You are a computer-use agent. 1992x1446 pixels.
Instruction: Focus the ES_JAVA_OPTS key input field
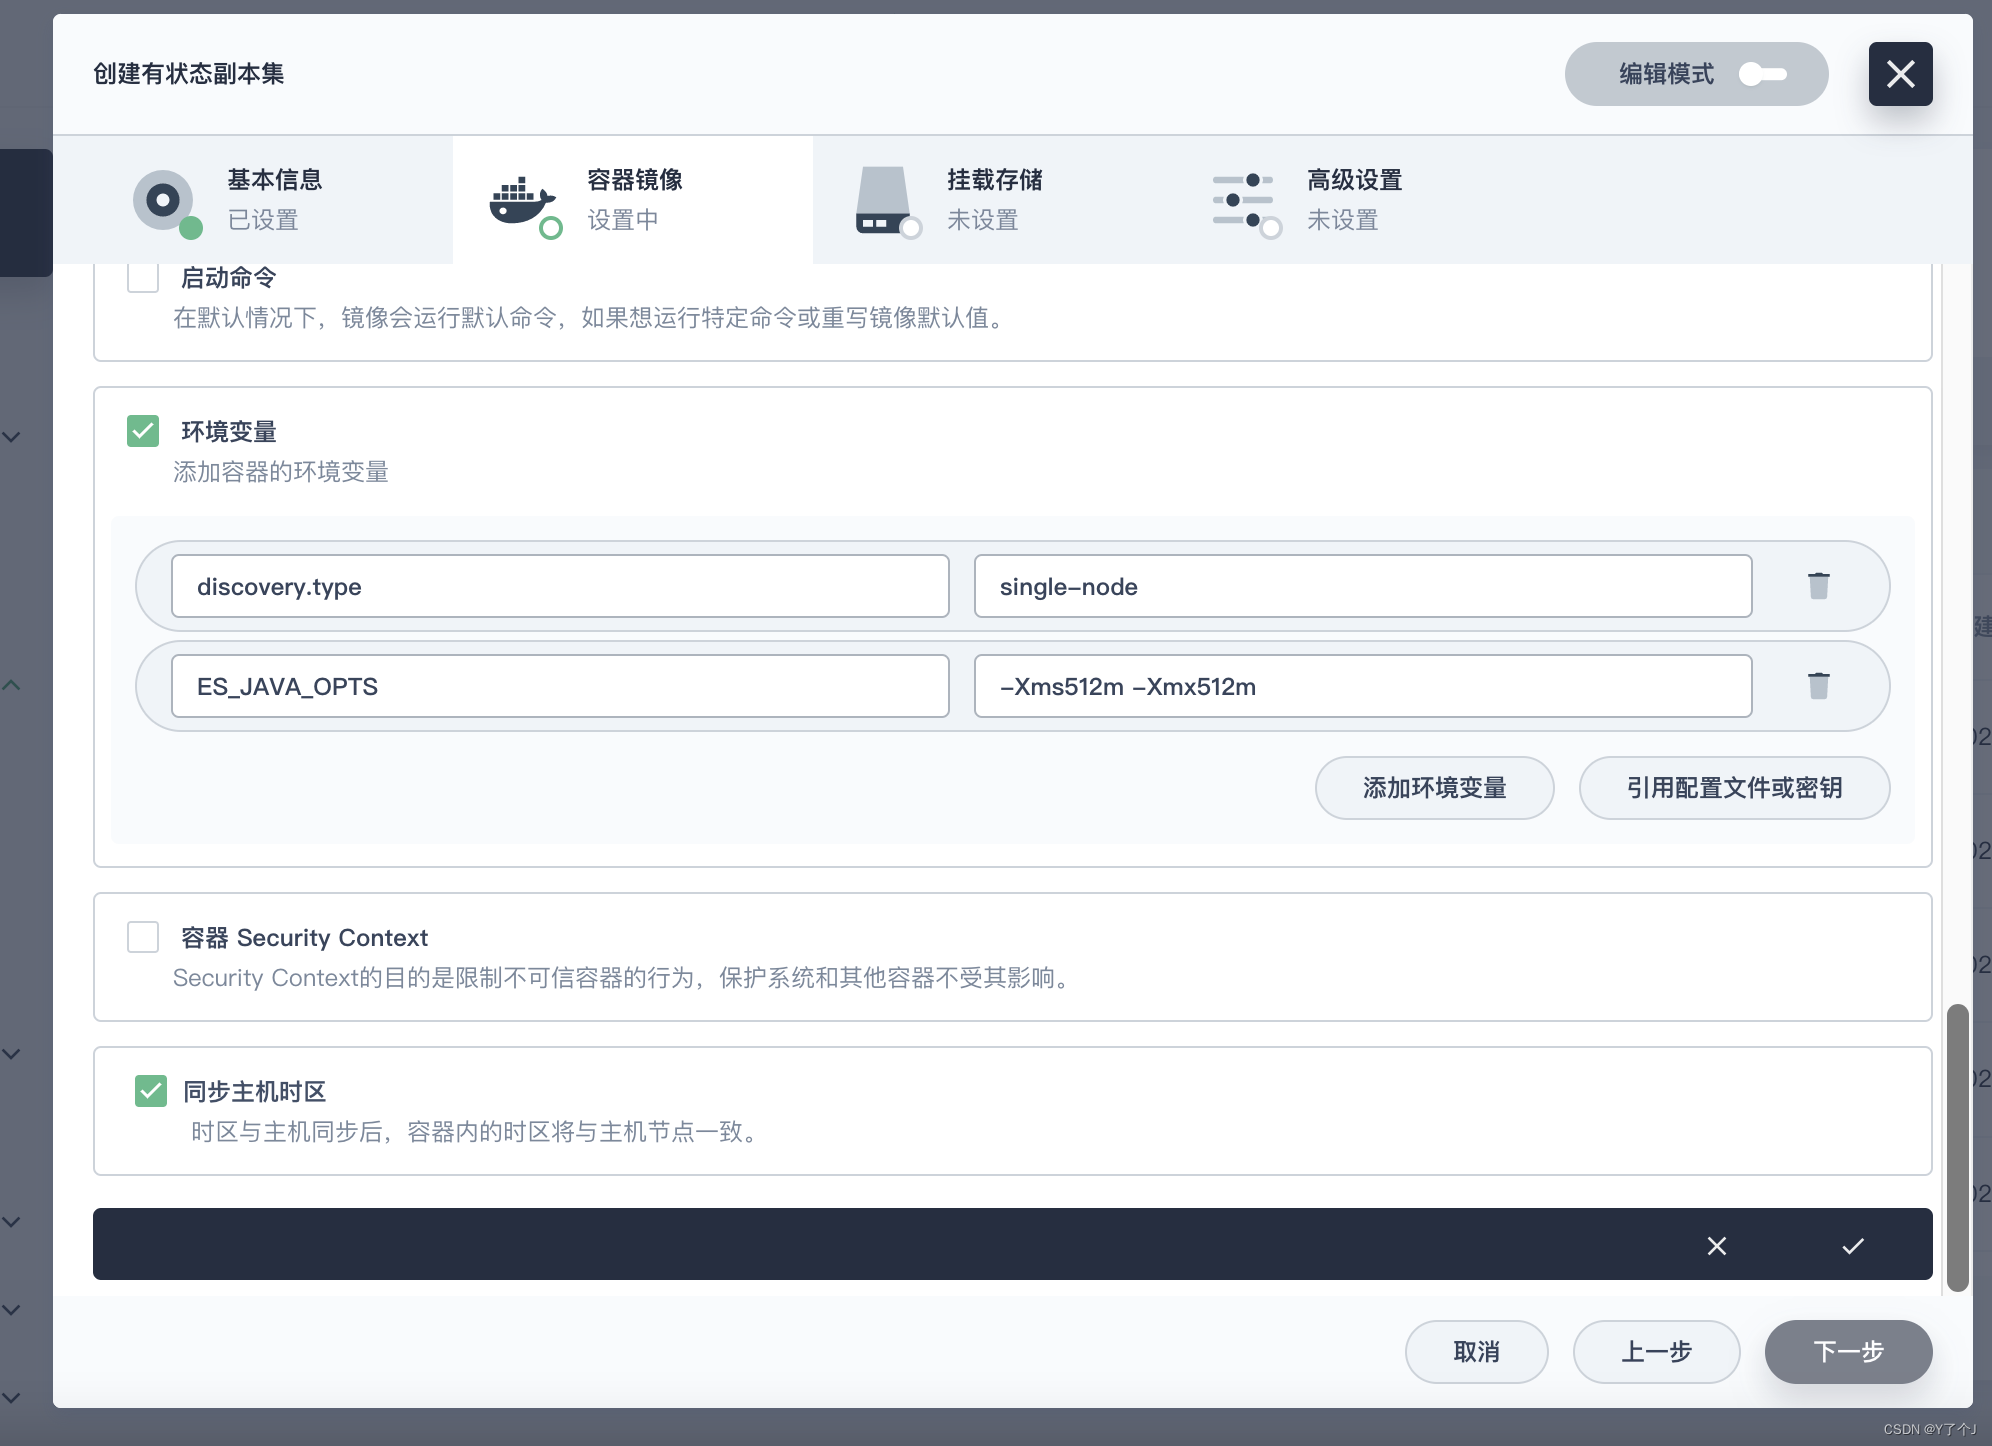(560, 686)
